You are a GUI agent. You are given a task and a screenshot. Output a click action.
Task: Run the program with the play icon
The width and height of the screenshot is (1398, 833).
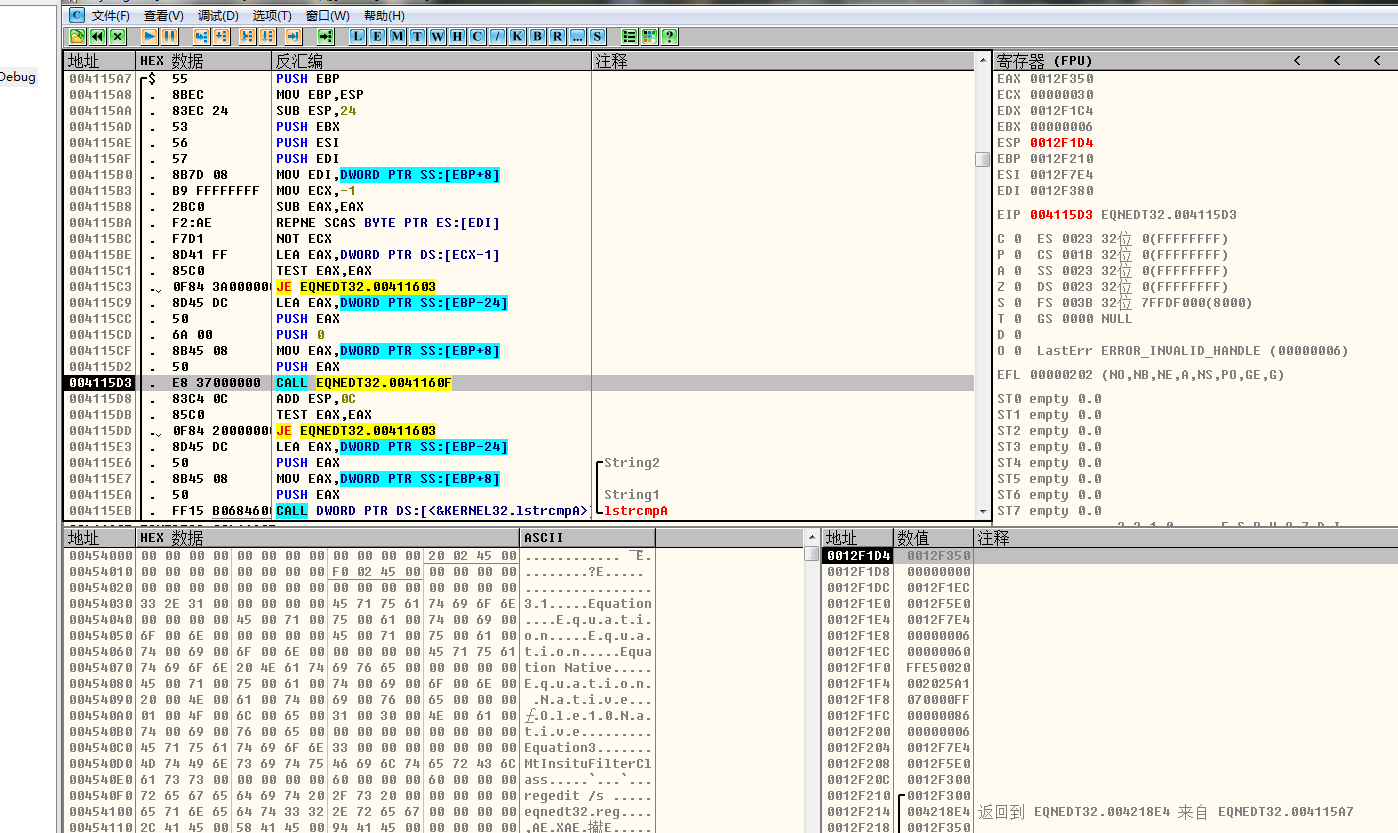pyautogui.click(x=149, y=36)
